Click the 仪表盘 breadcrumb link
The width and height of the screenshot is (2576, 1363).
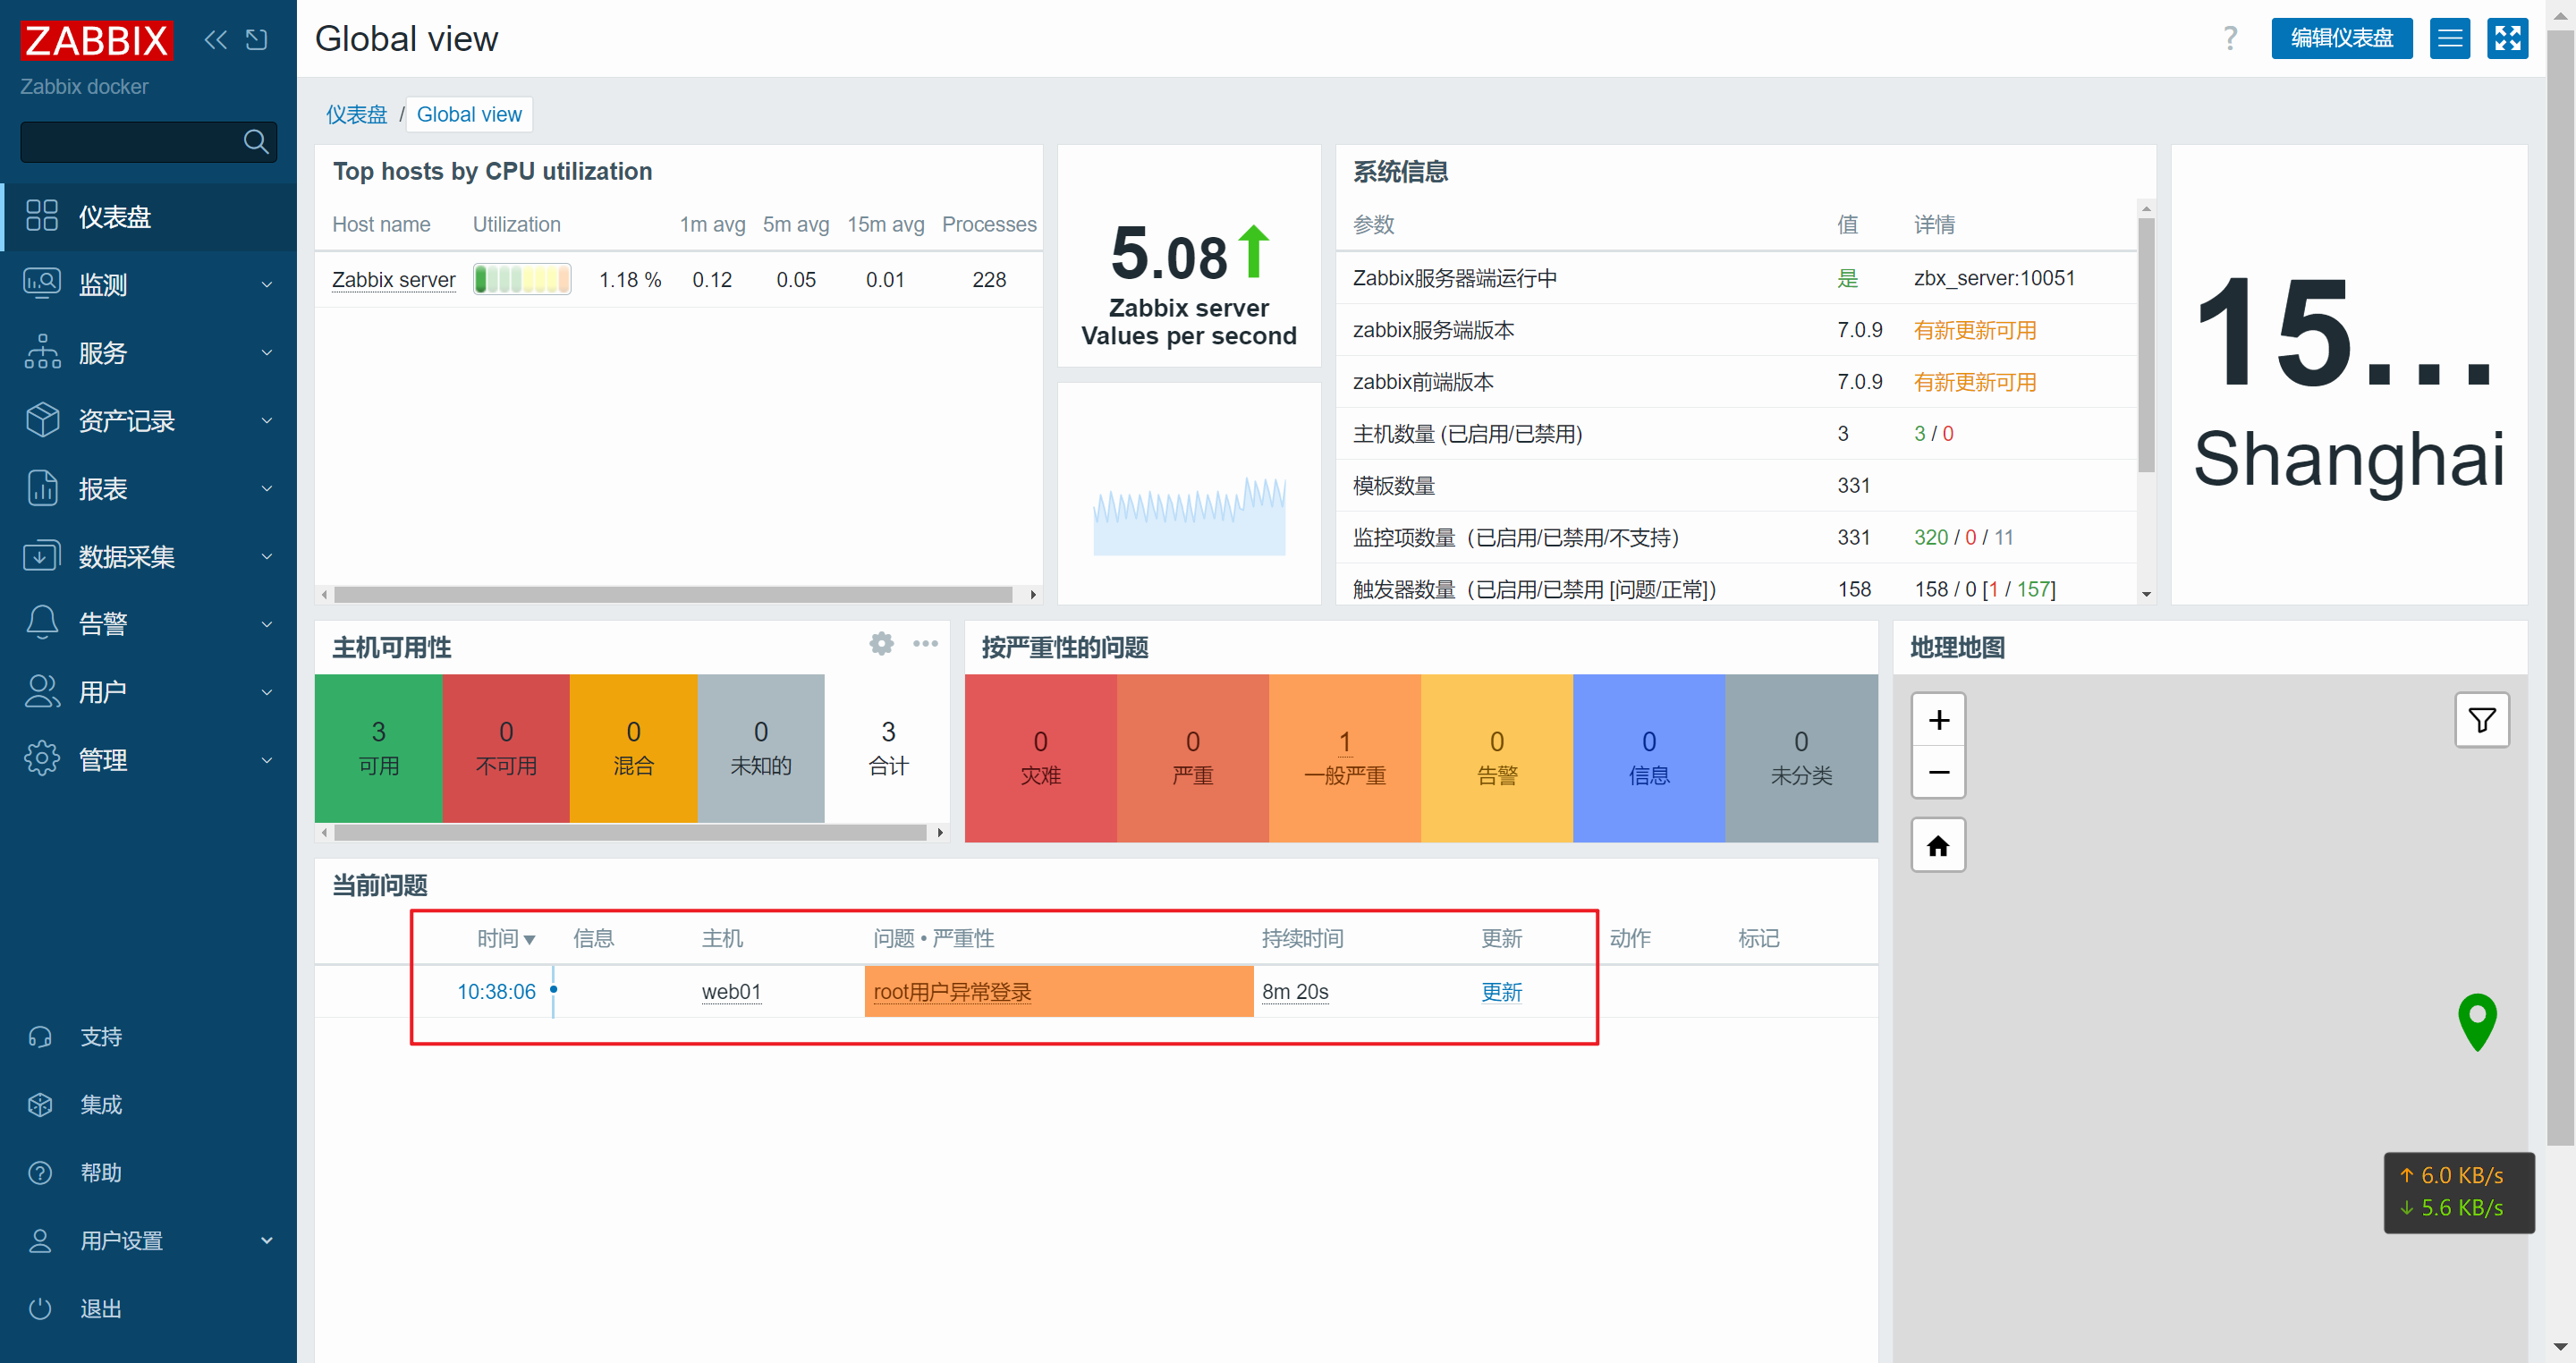(x=356, y=114)
